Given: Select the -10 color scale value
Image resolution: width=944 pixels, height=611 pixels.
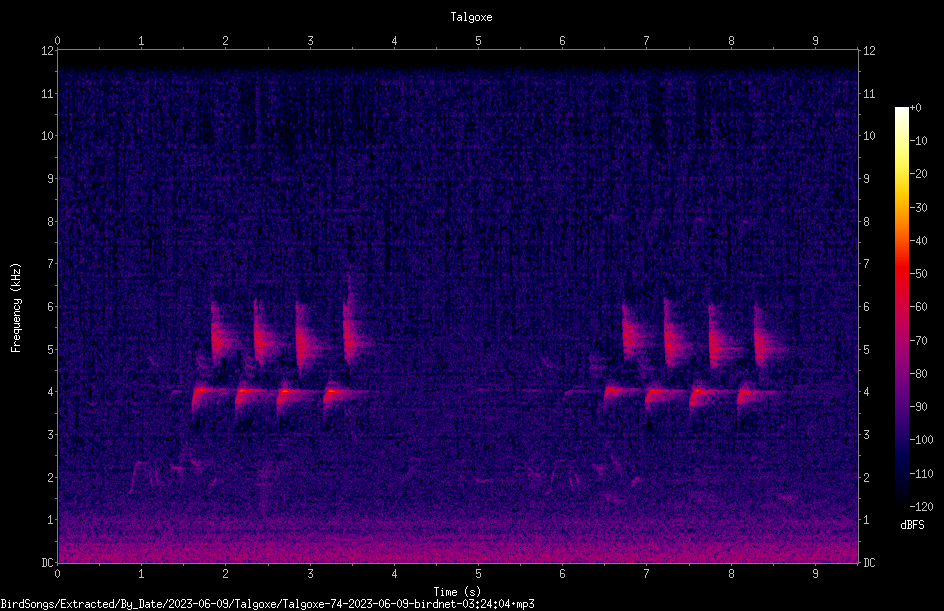Looking at the screenshot, I should [919, 141].
